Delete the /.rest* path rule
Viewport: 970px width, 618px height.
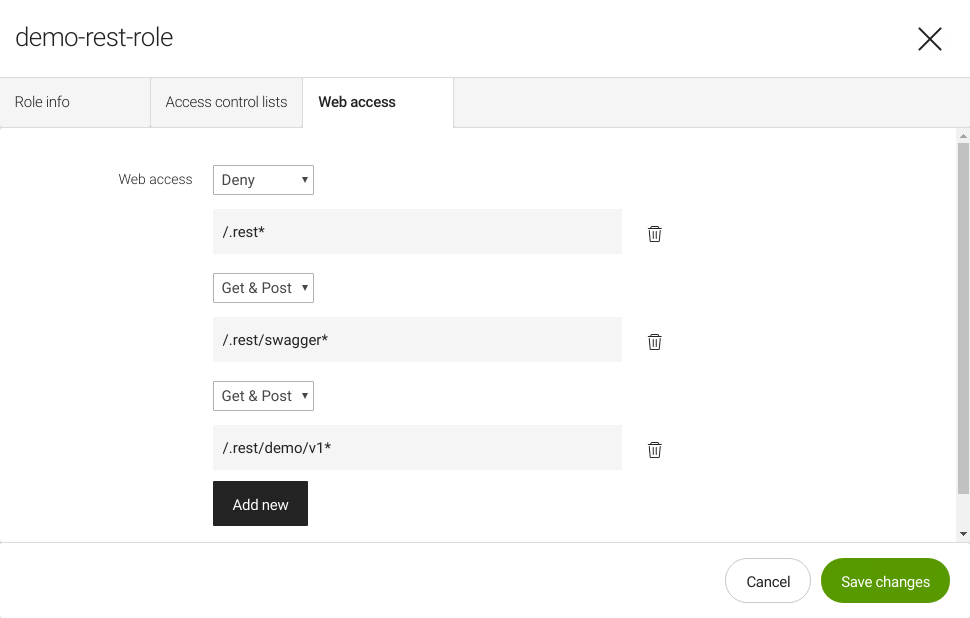[x=655, y=233]
